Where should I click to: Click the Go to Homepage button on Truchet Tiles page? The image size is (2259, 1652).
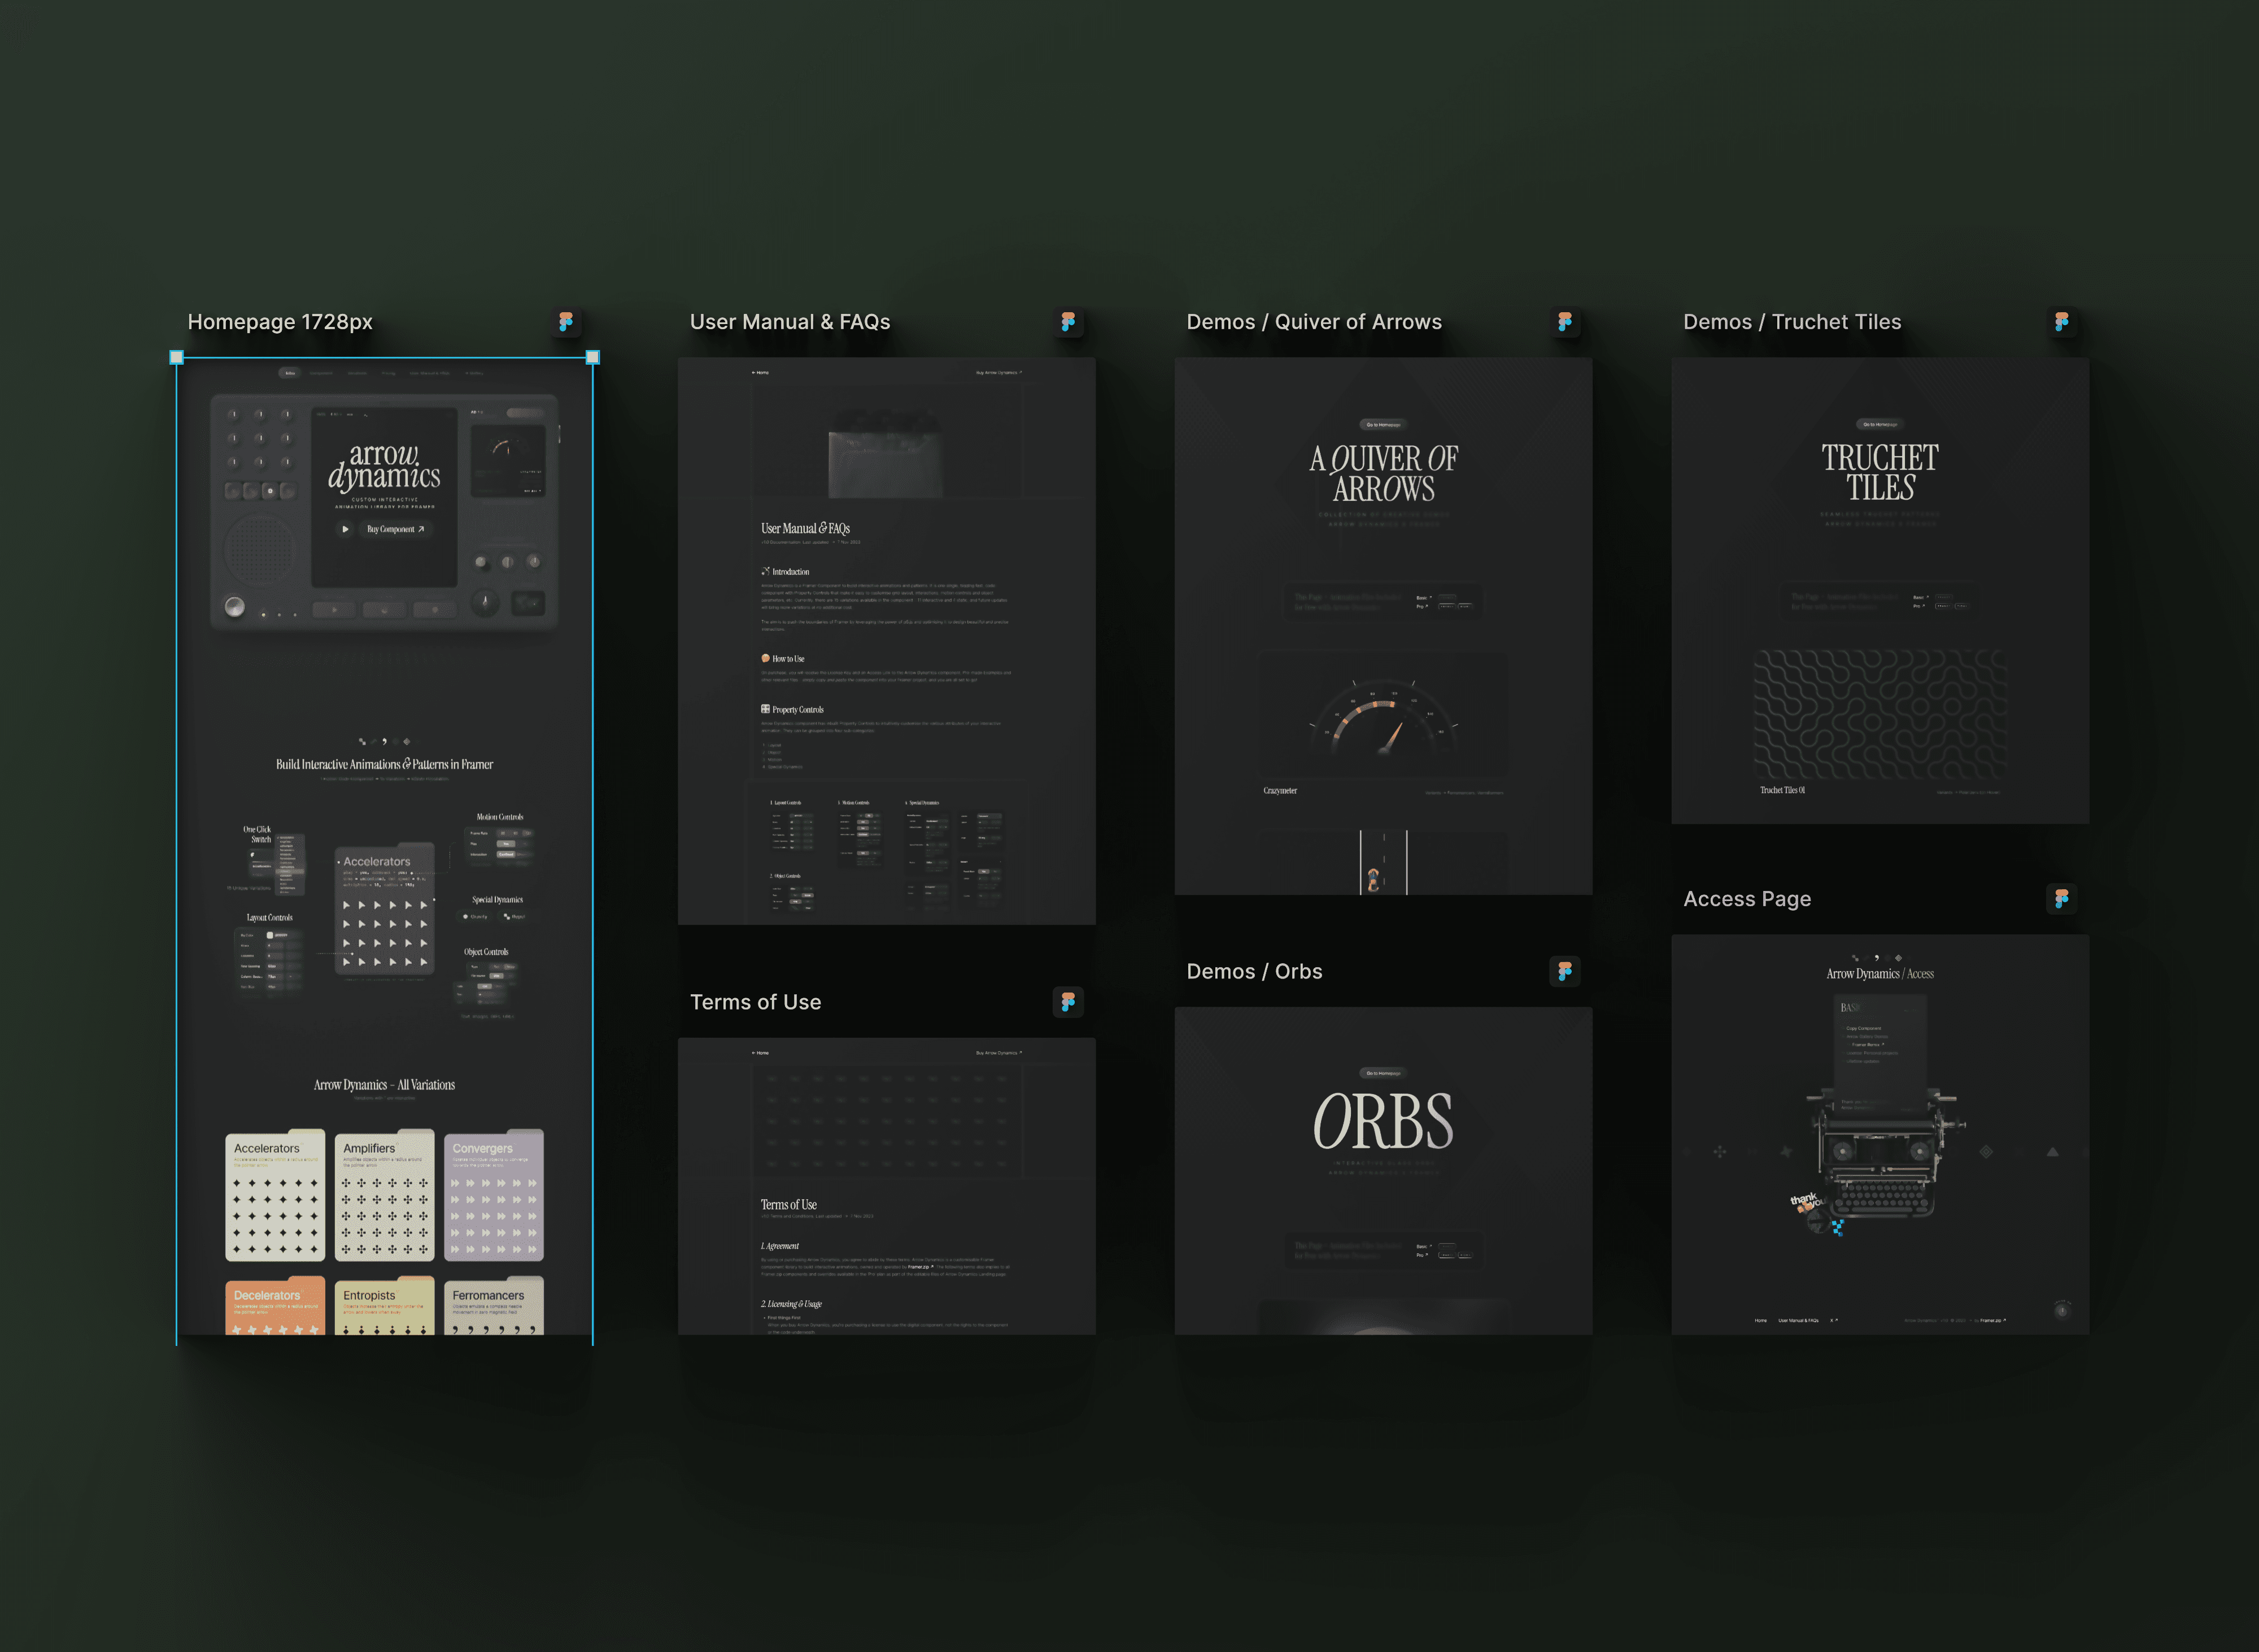pyautogui.click(x=1880, y=424)
